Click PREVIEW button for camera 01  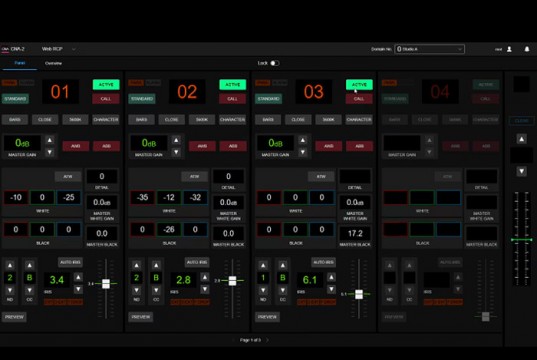tap(14, 317)
